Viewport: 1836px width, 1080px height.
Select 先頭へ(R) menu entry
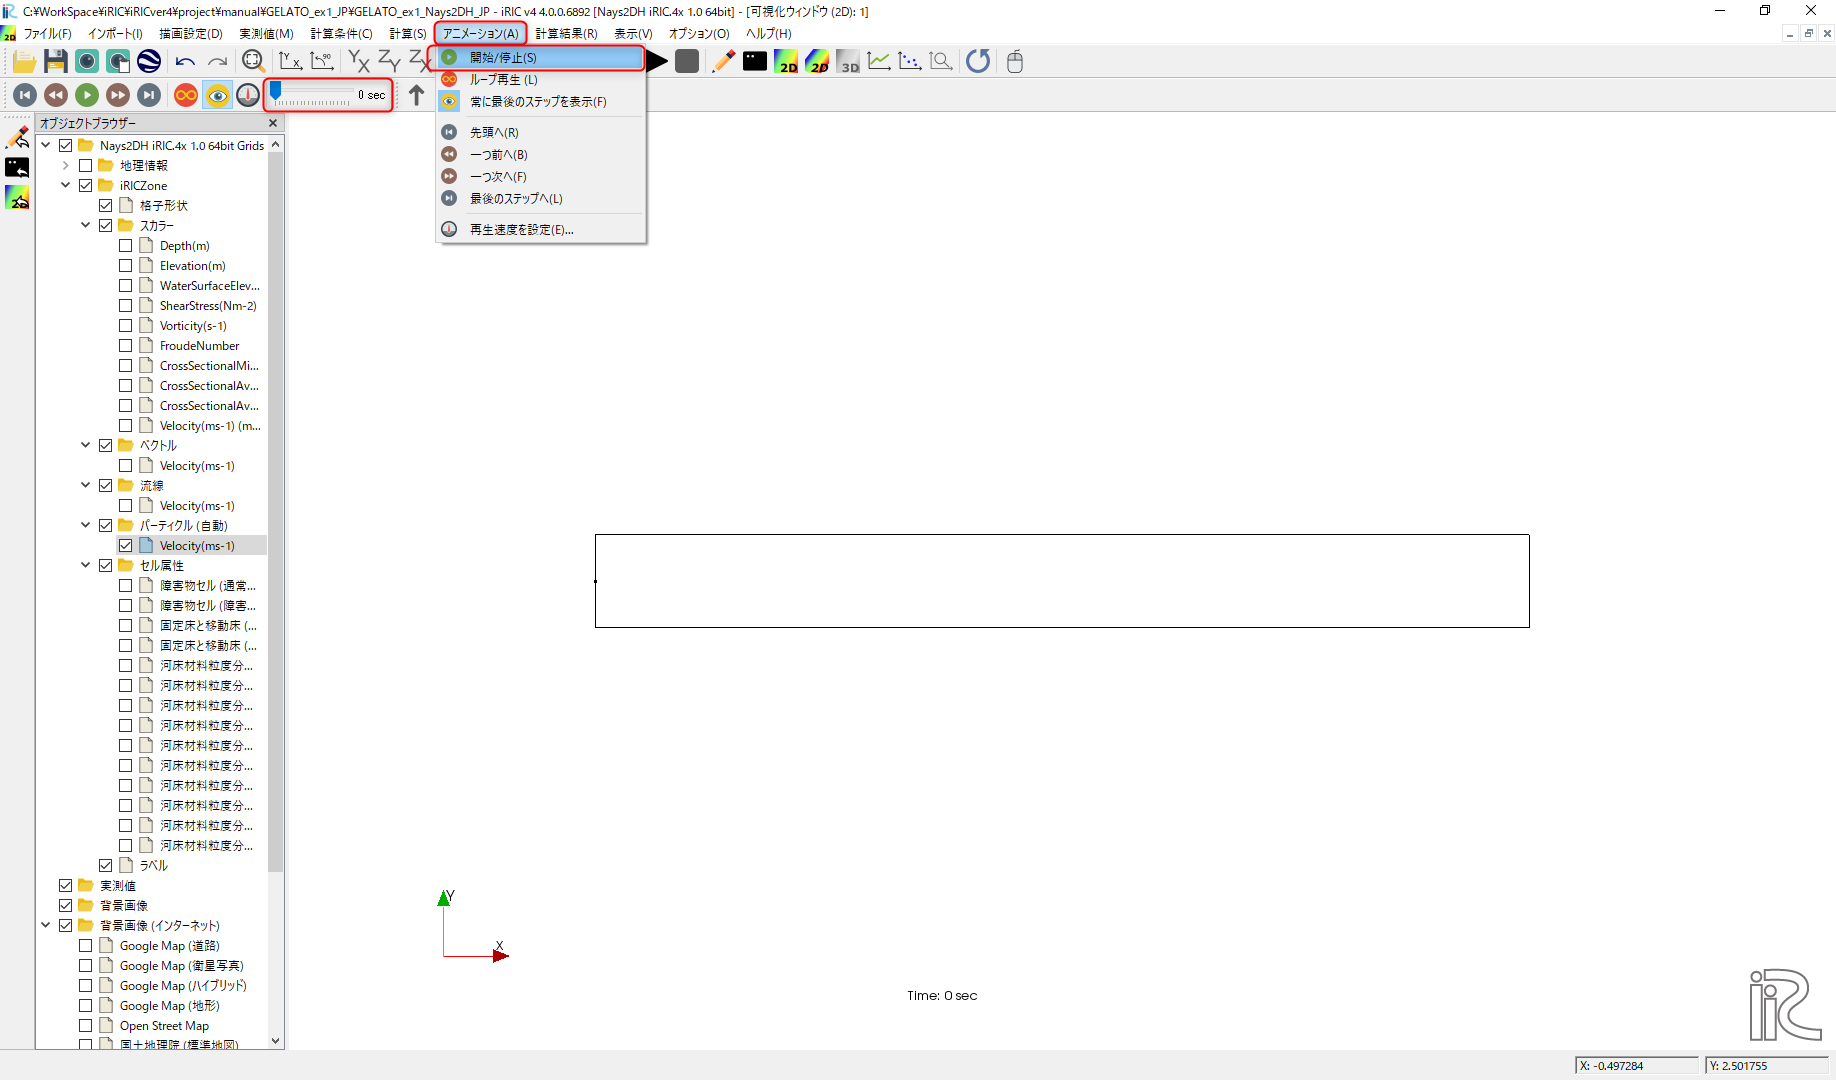point(541,132)
